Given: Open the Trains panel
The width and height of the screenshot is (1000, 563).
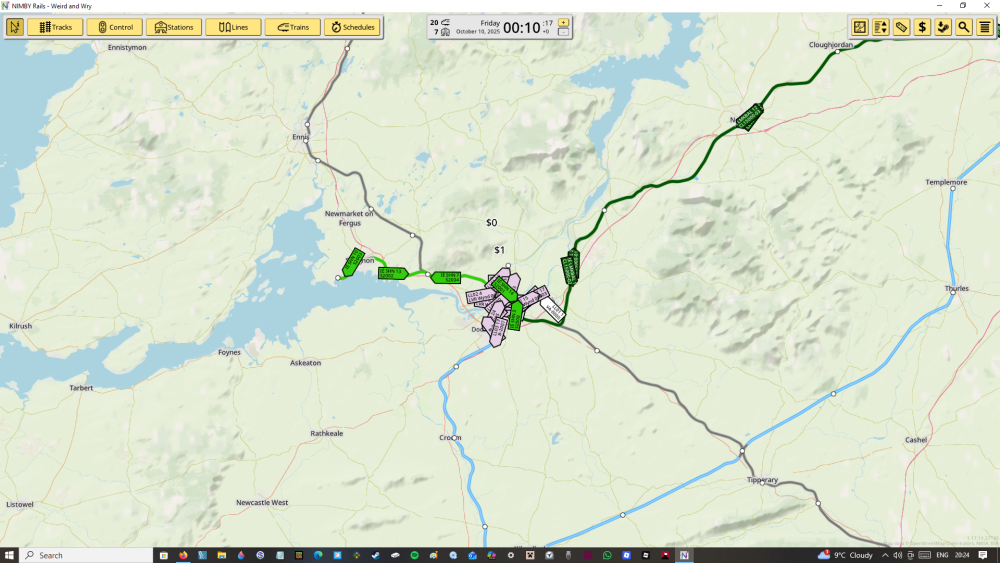Looking at the screenshot, I should pos(292,27).
